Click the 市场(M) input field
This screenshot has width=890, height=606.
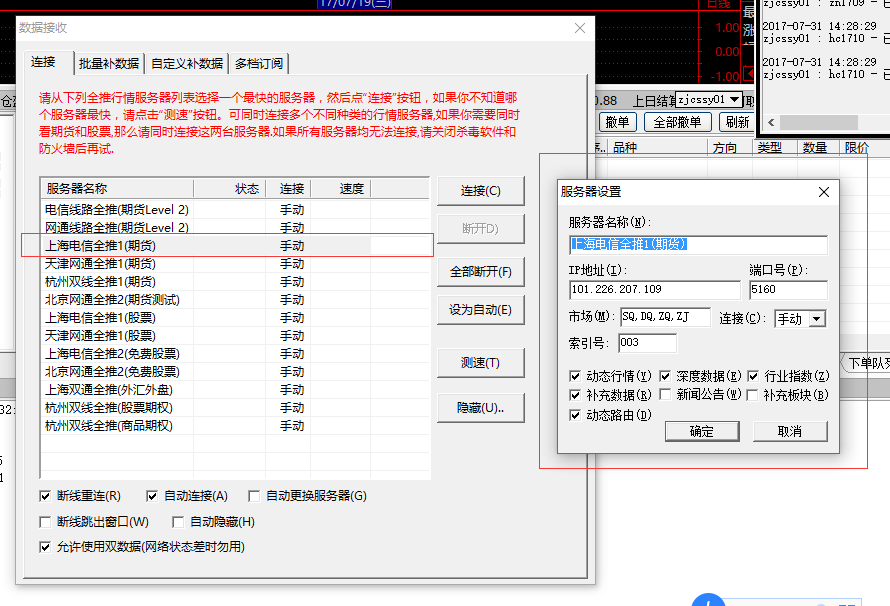(665, 317)
